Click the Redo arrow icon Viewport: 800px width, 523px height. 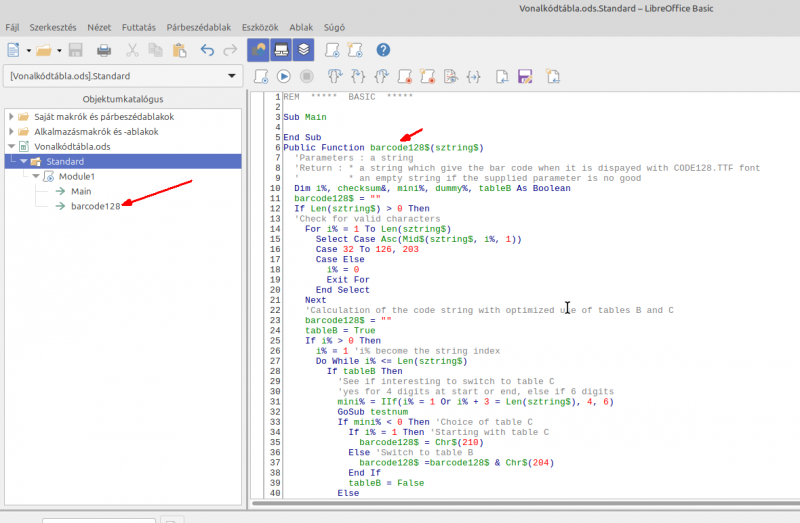pos(231,50)
